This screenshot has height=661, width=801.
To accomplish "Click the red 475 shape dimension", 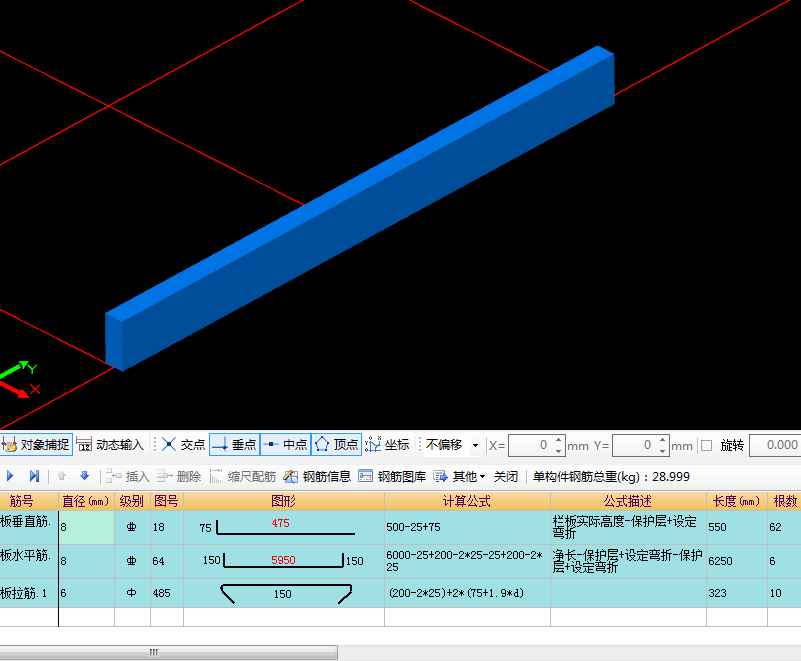I will tap(280, 523).
